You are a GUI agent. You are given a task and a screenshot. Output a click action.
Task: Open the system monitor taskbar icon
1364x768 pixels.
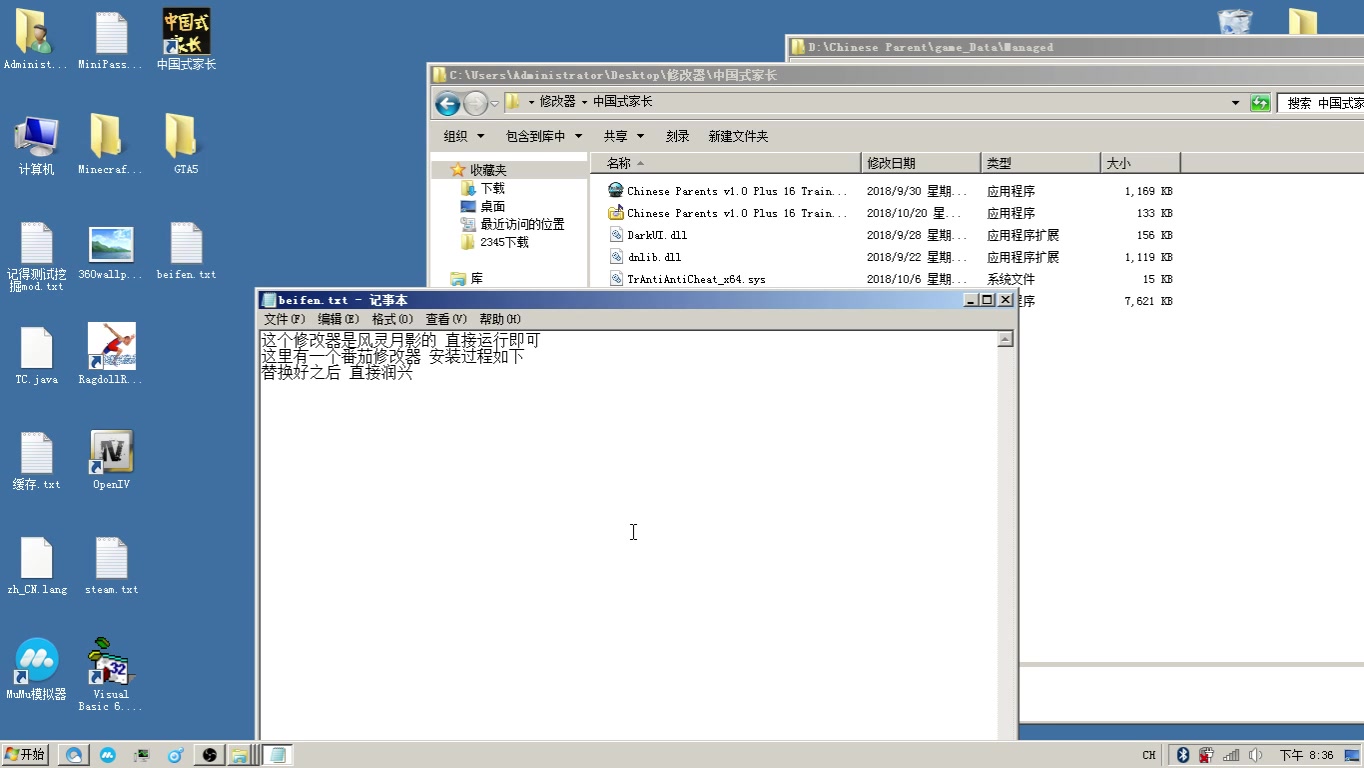142,755
